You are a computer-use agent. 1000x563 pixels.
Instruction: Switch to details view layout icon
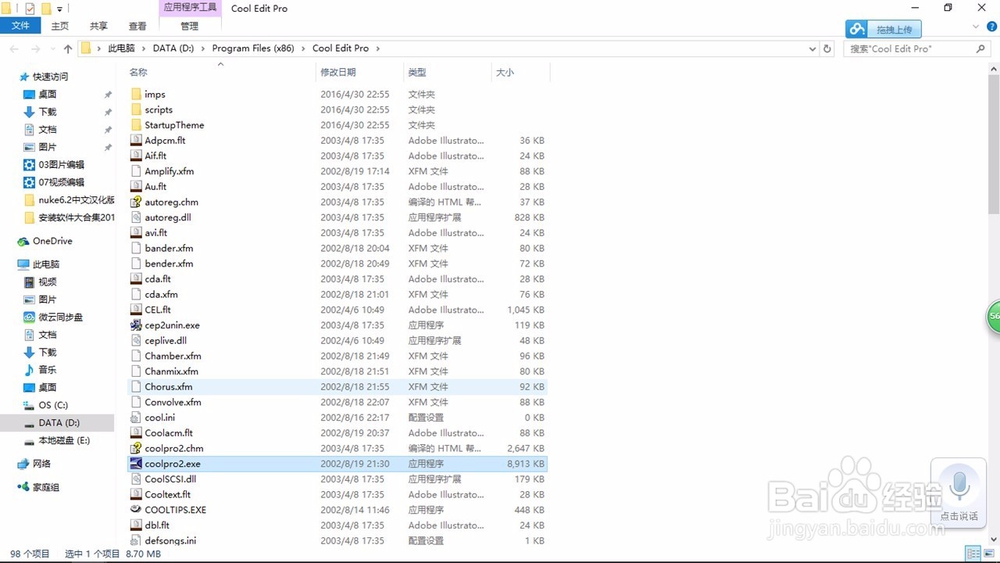tap(973, 553)
